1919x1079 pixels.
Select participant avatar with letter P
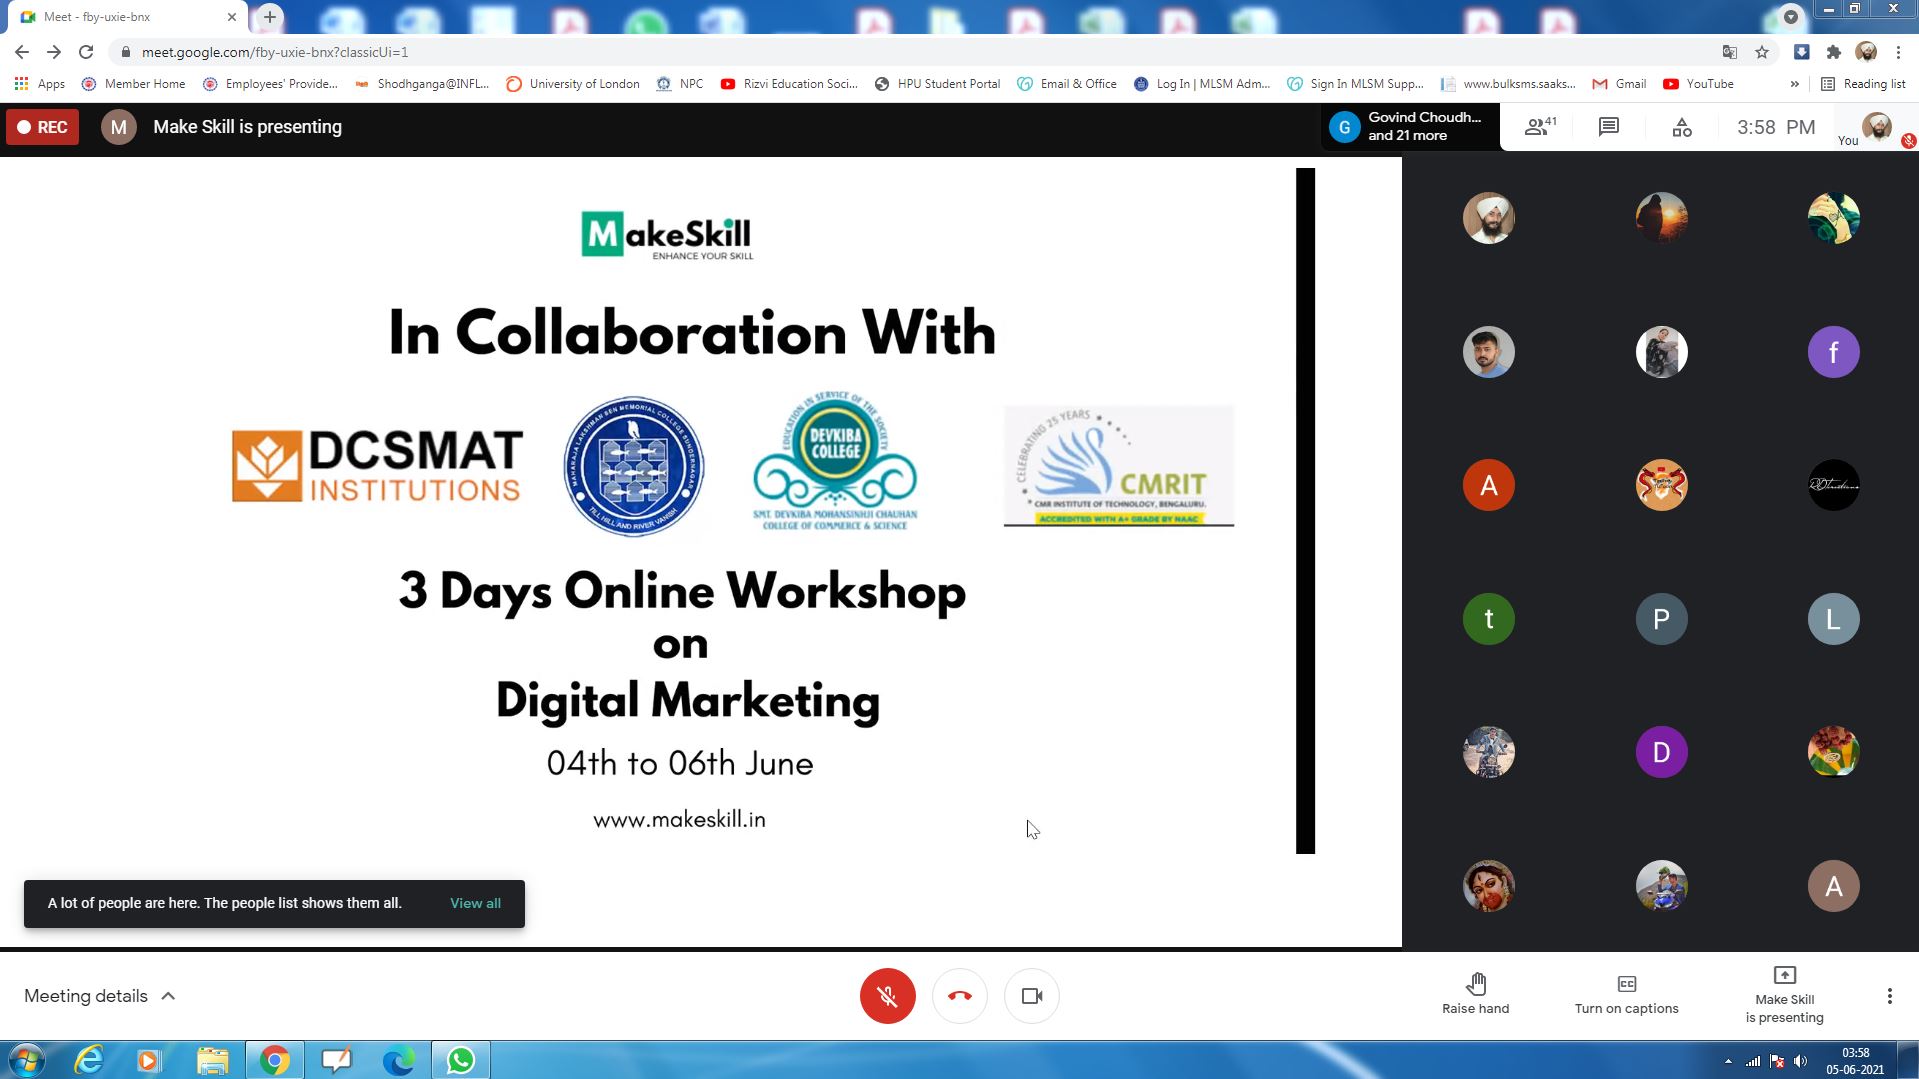click(1661, 619)
